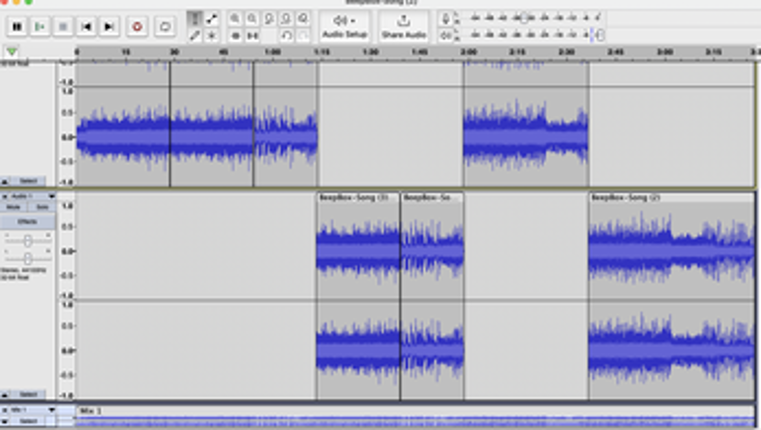
Task: Open the Audio Setup dropdown
Action: coord(344,26)
